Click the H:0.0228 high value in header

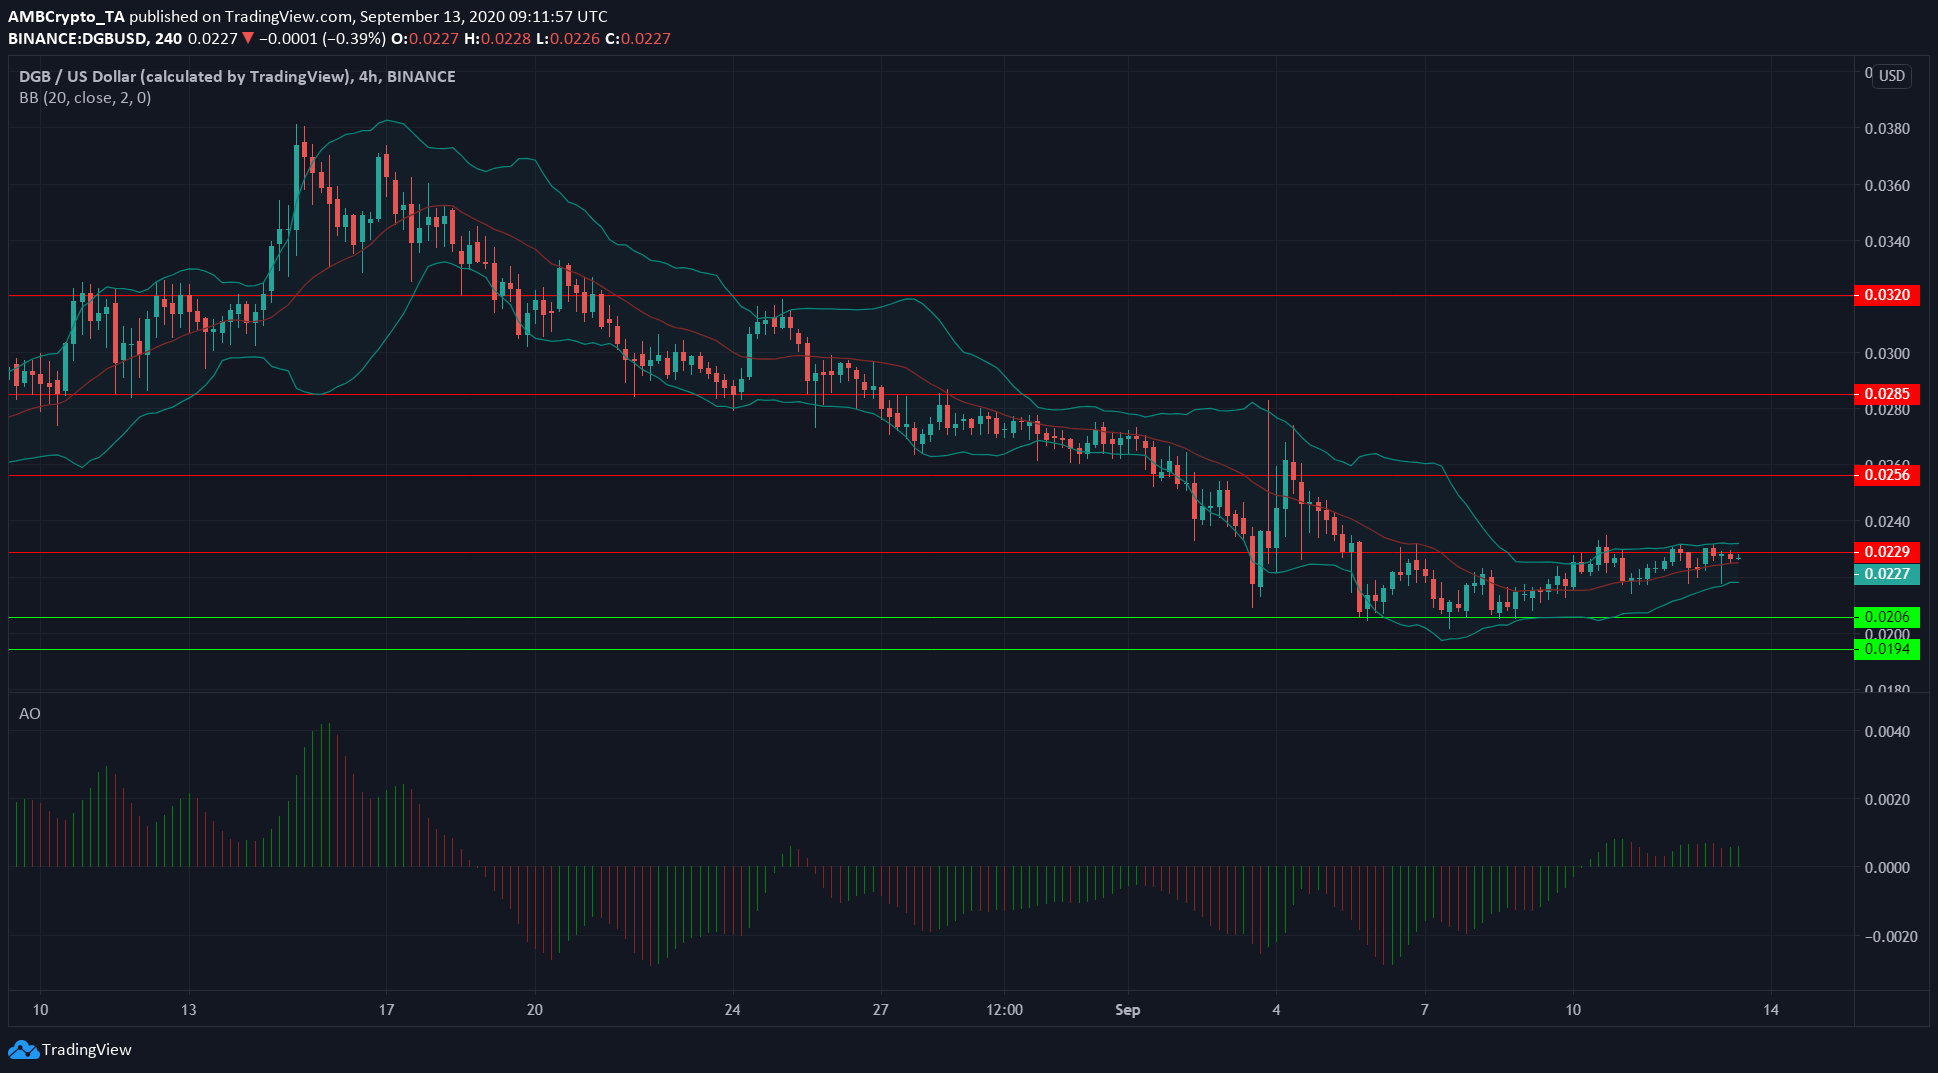pyautogui.click(x=498, y=39)
